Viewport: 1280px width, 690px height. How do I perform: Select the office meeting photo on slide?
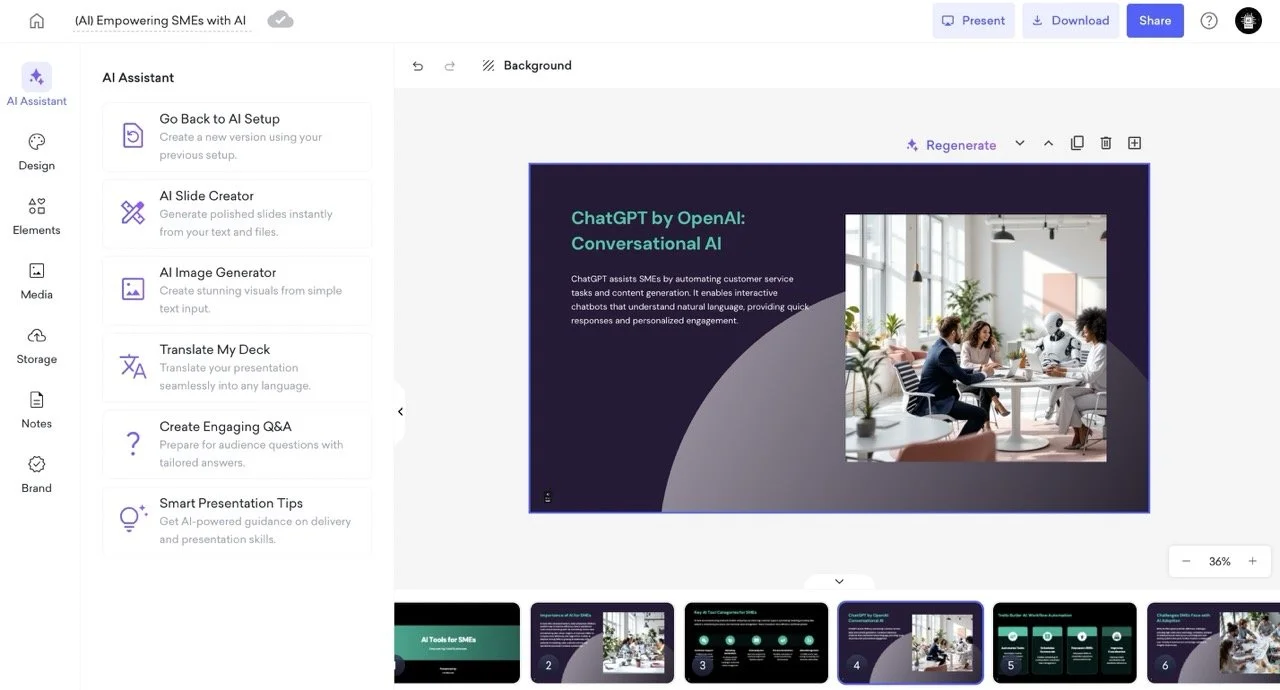(x=976, y=338)
